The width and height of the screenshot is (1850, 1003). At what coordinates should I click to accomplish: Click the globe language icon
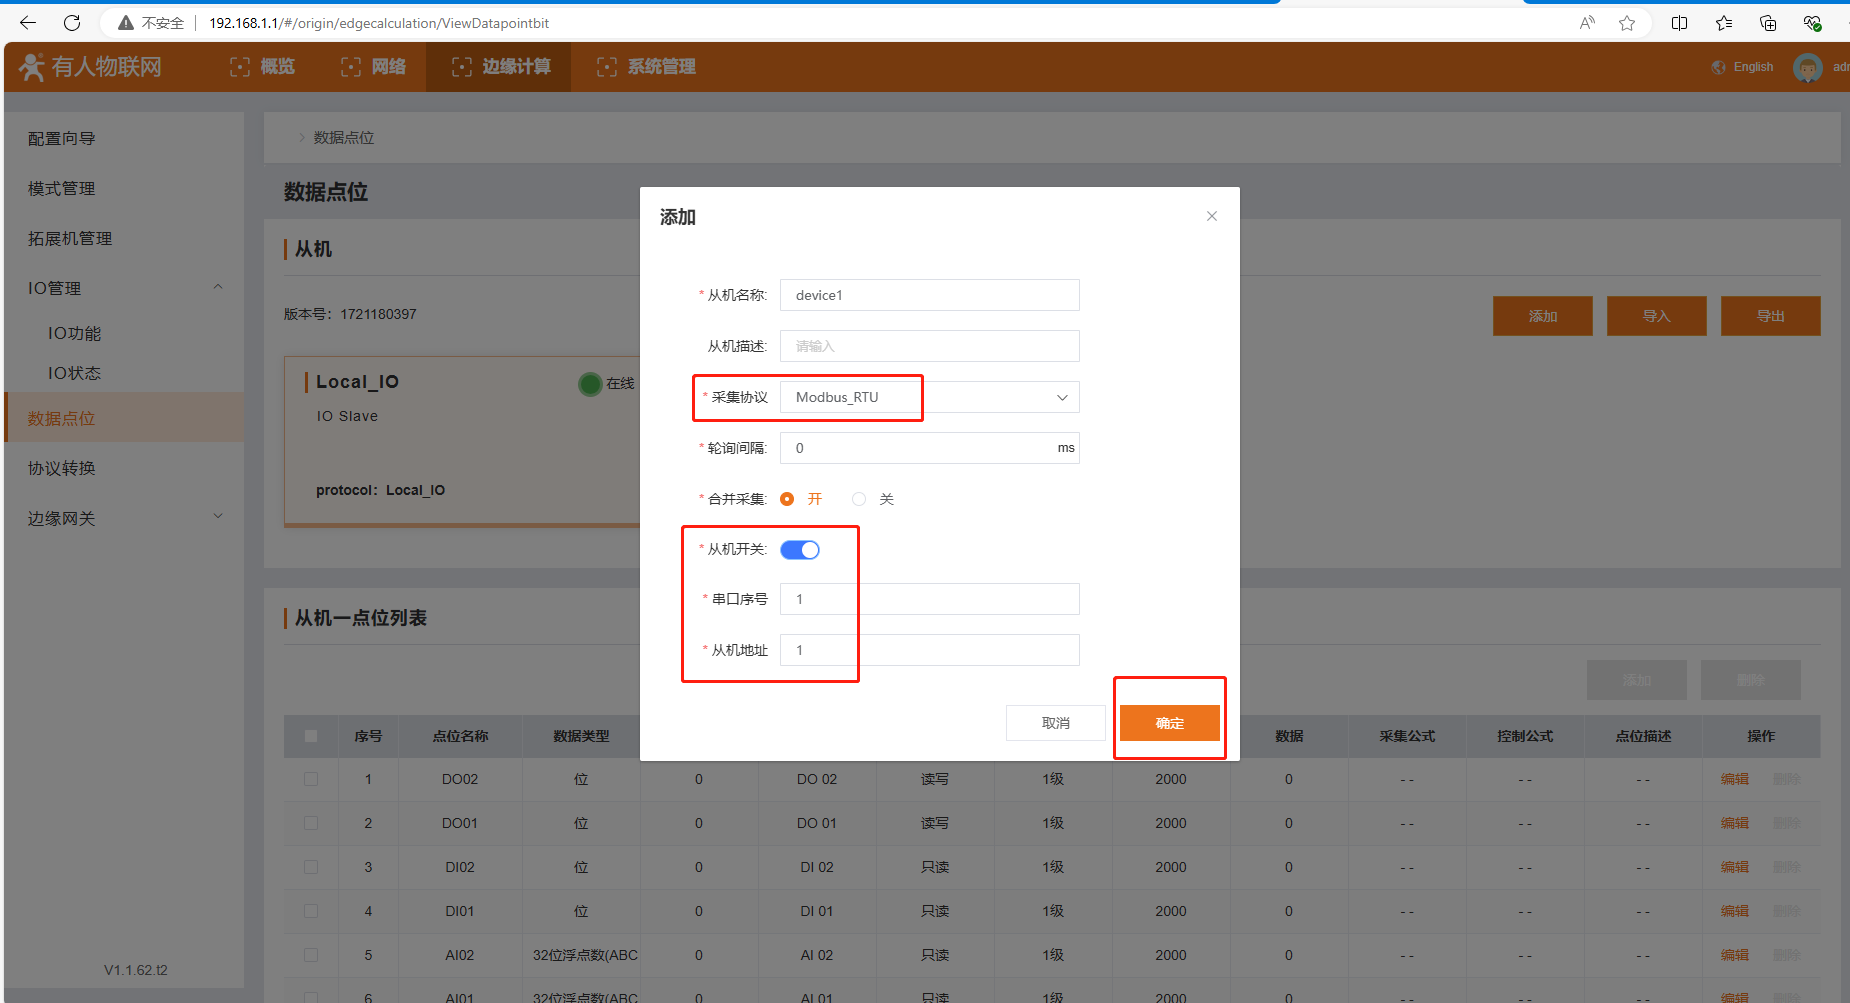coord(1718,67)
